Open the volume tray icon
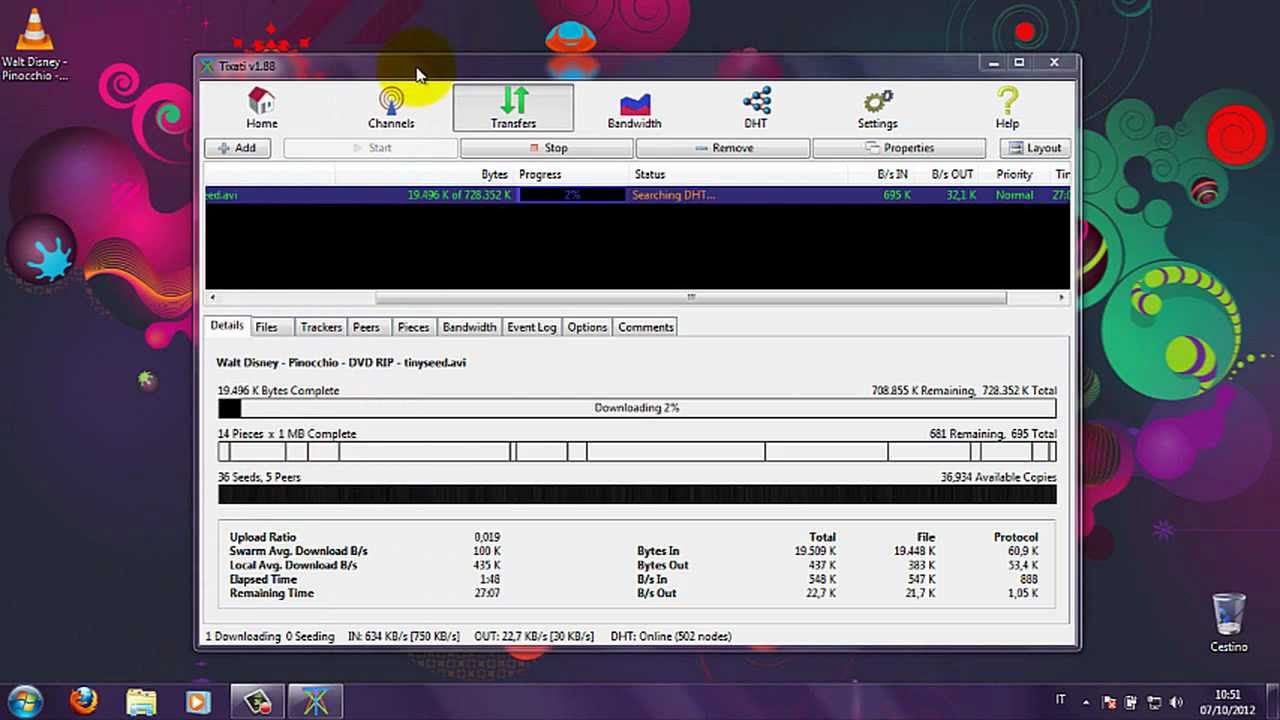 point(1176,702)
